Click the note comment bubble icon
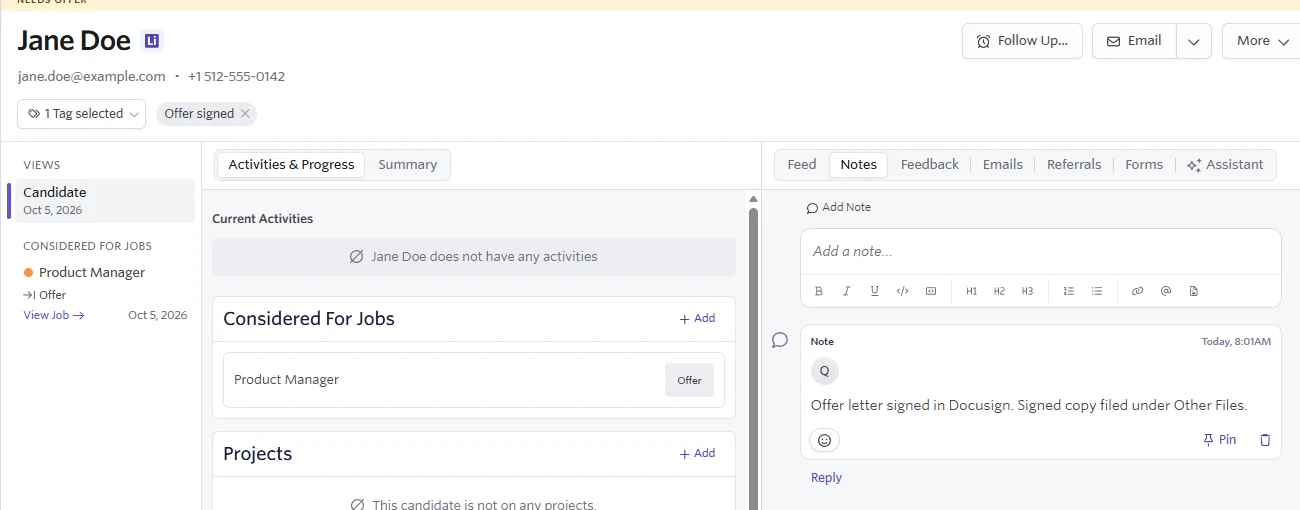Screen dimensions: 1300x510 (x=780, y=341)
